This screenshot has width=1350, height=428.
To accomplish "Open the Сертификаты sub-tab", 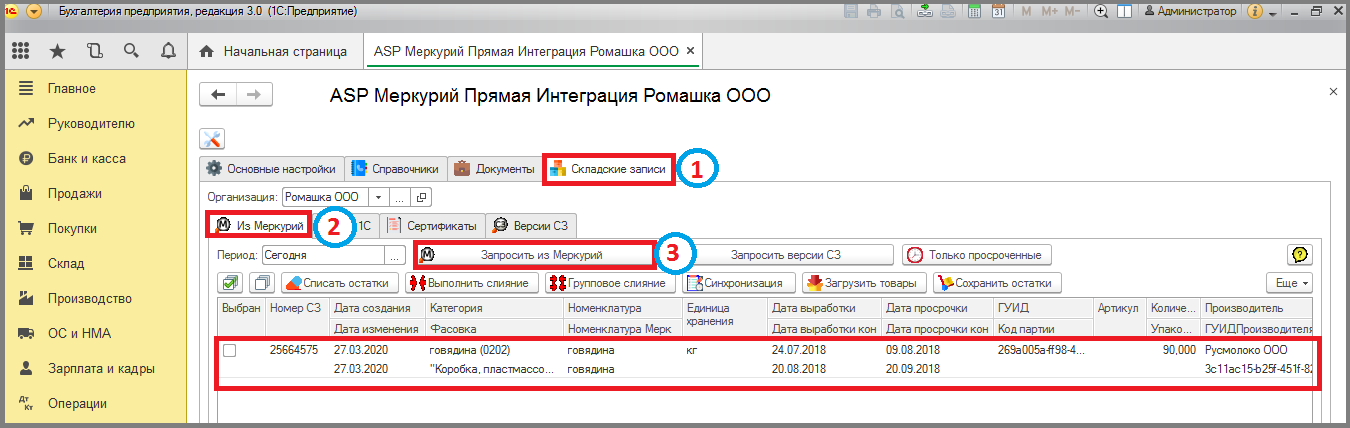I will (x=434, y=226).
